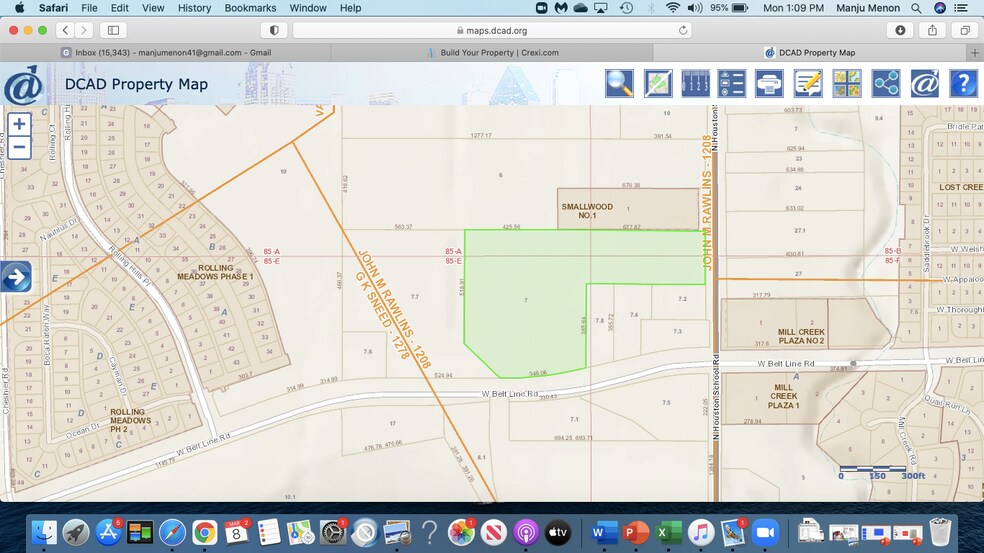The image size is (984, 553).
Task: Open the Help menu
Action: pyautogui.click(x=350, y=8)
